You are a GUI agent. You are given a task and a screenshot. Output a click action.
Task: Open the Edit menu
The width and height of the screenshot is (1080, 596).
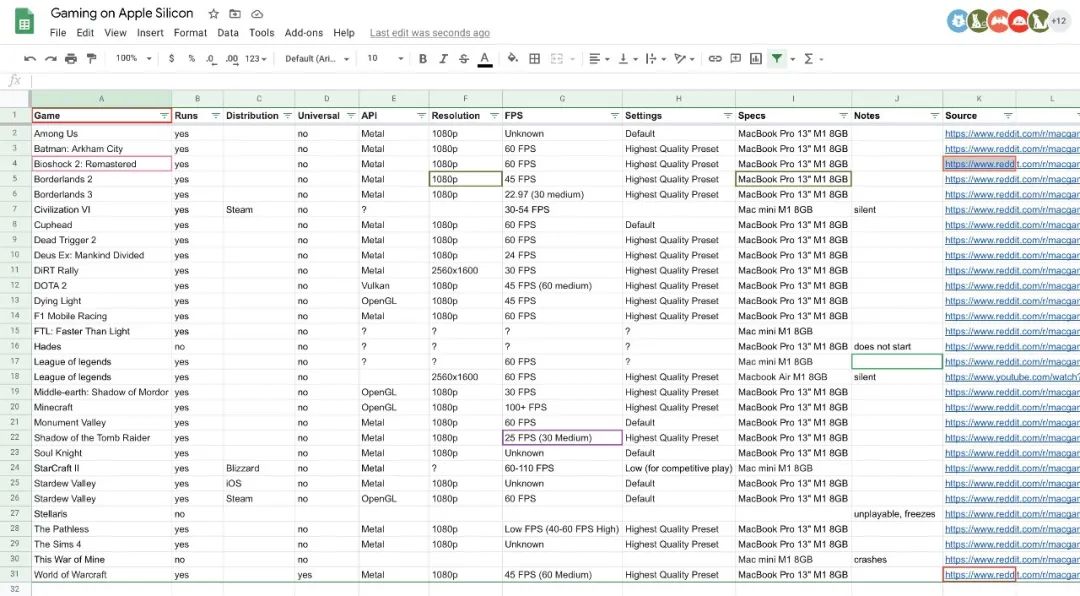point(85,32)
